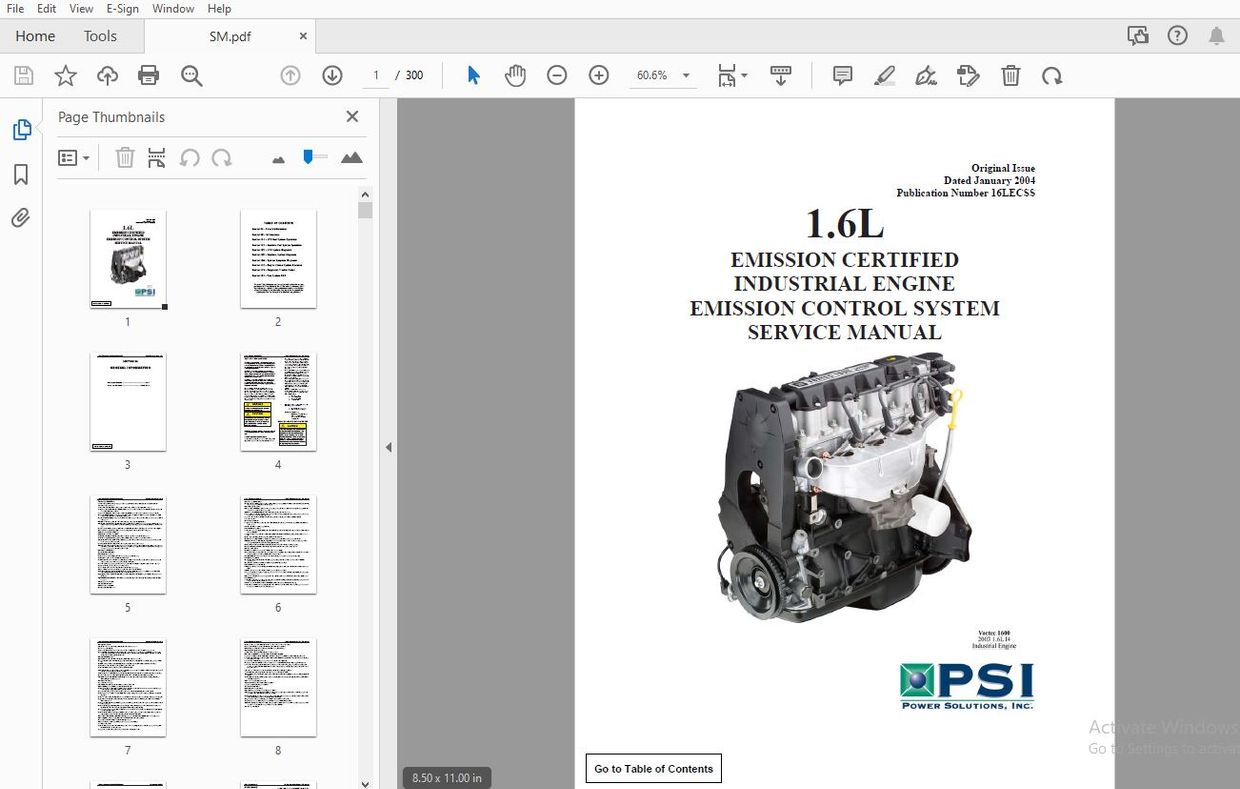Switch to the Tools tab
This screenshot has width=1240, height=789.
pos(99,35)
